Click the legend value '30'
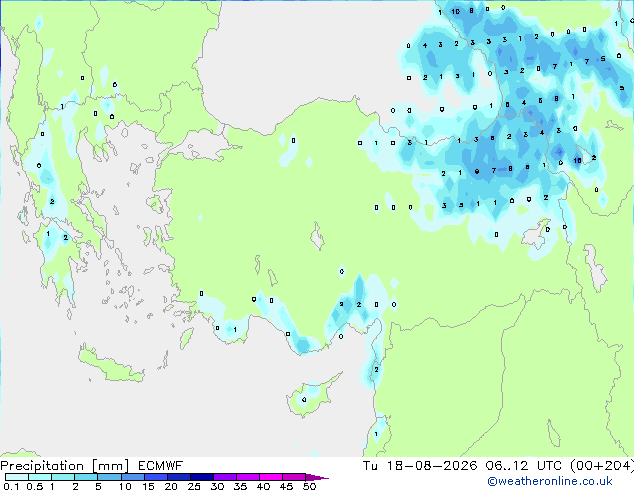This screenshot has height=490, width=634. pos(217,486)
